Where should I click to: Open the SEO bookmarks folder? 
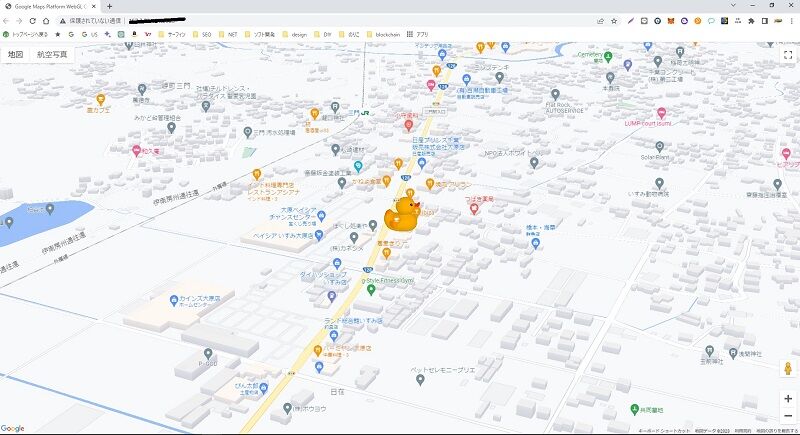[202, 35]
